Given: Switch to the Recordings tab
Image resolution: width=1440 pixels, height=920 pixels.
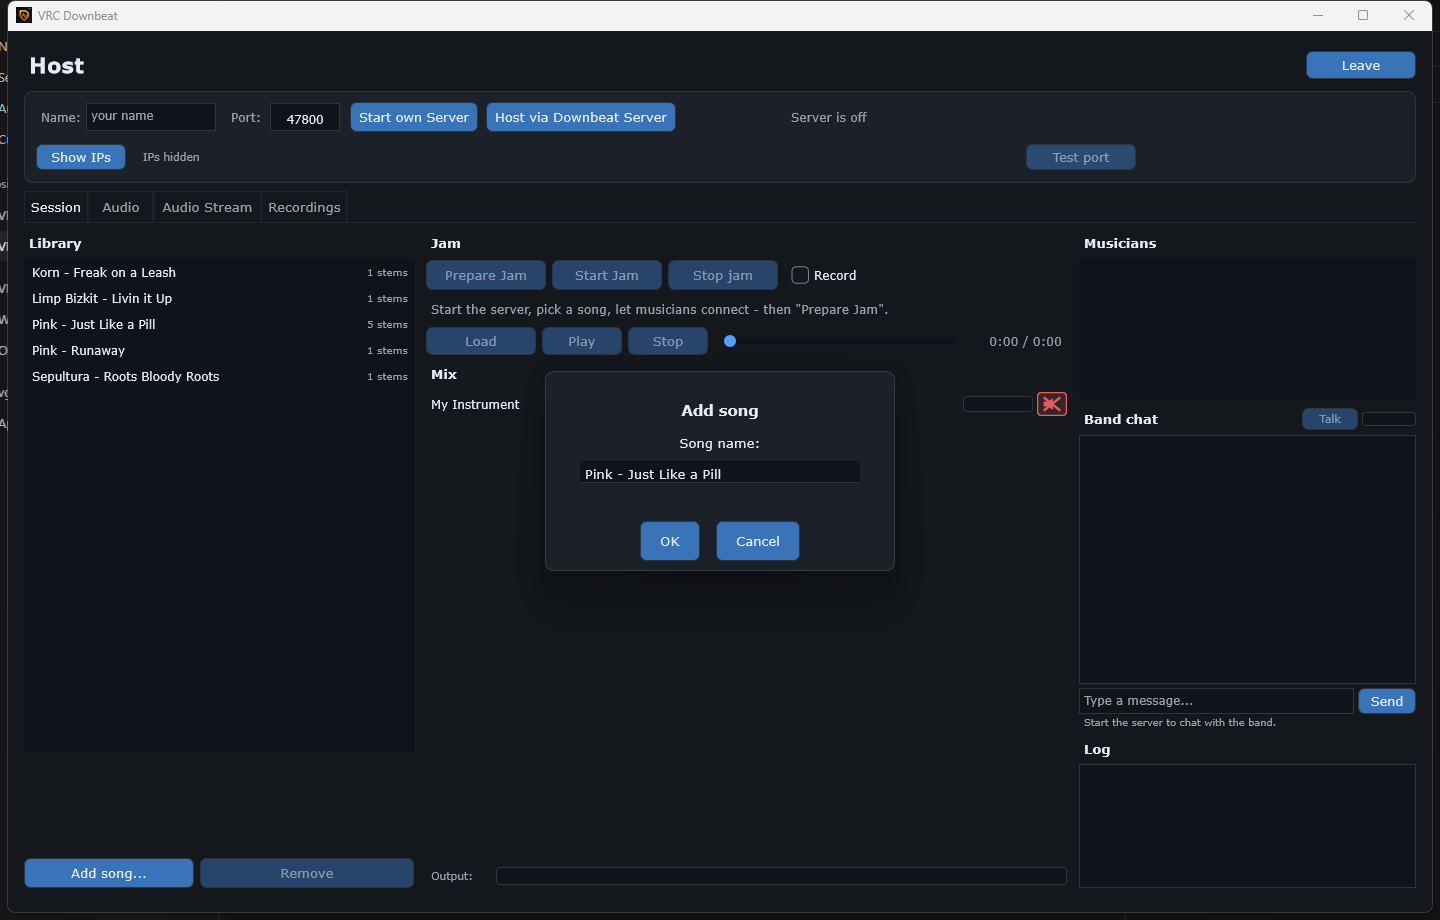Looking at the screenshot, I should pos(304,207).
